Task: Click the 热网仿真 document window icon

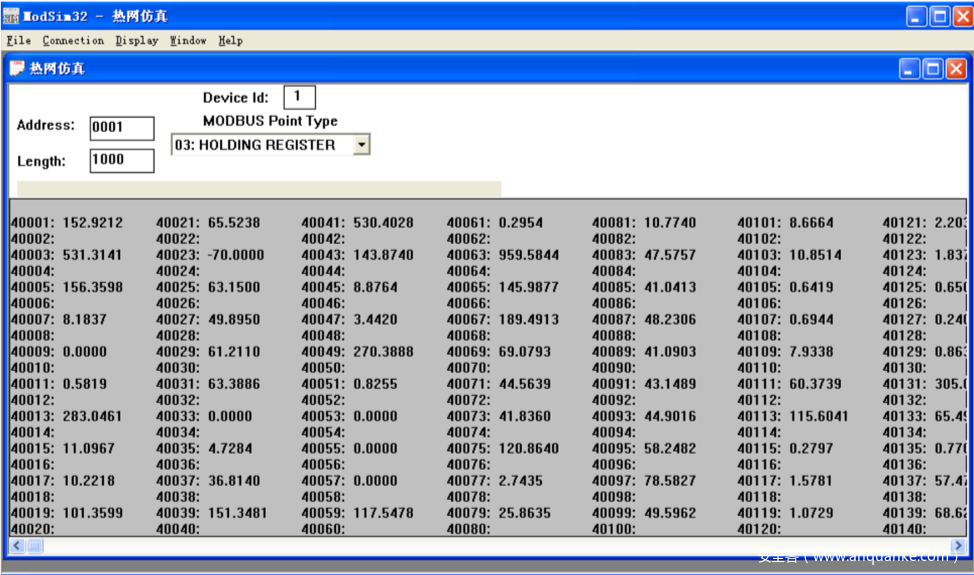Action: pos(17,68)
